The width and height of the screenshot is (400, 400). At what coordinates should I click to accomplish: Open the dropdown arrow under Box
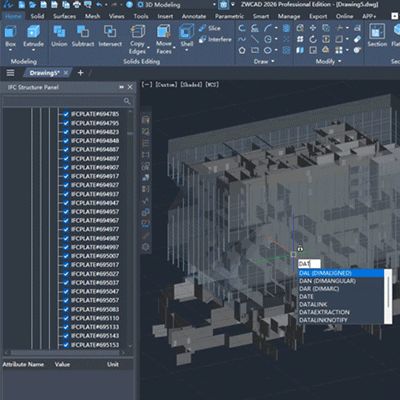click(x=10, y=50)
